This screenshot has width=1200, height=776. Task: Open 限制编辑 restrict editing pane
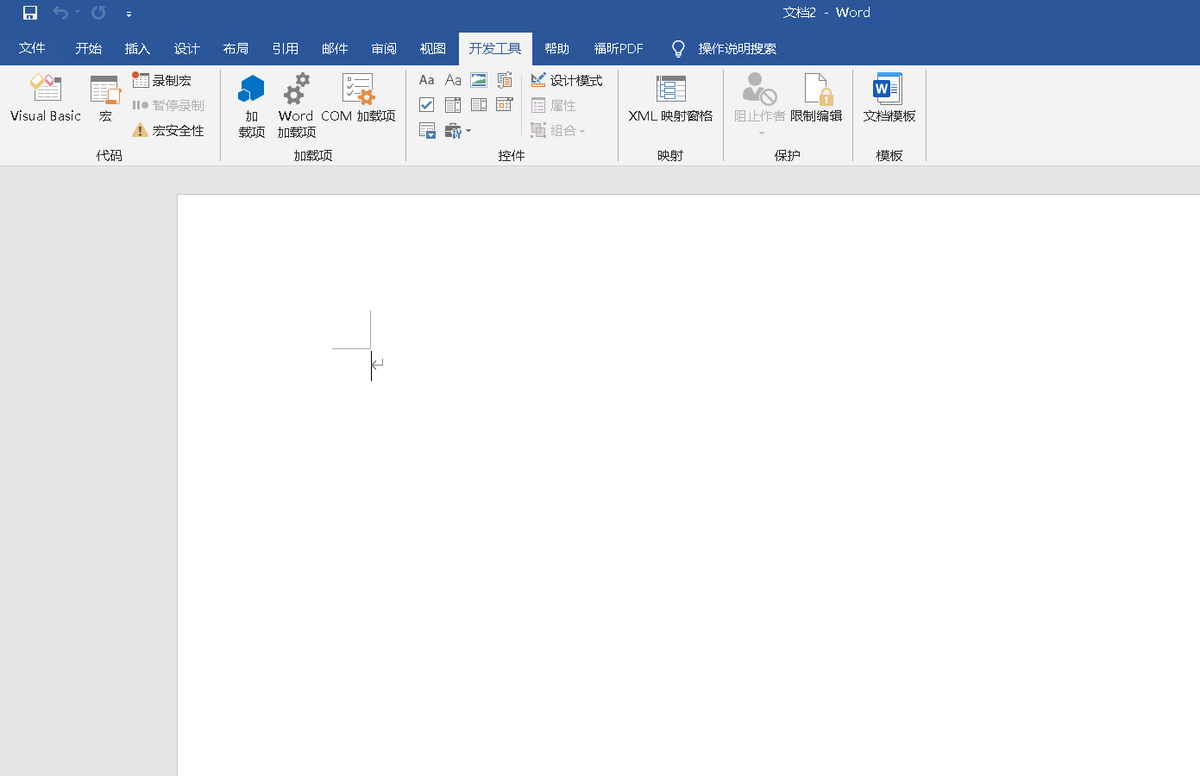pos(816,98)
